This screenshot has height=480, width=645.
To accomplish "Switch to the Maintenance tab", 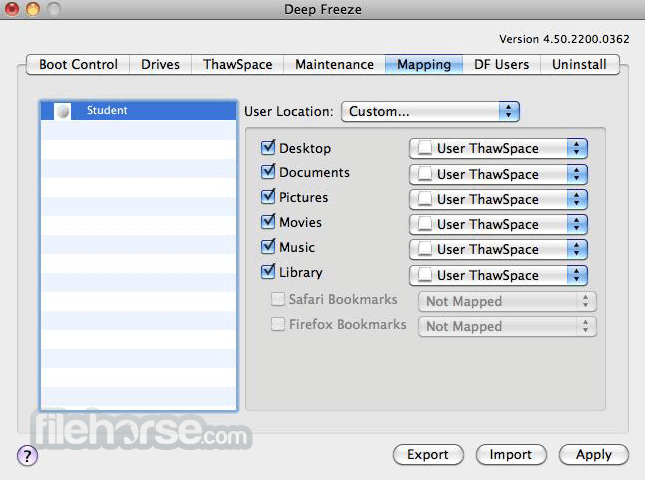I will pyautogui.click(x=334, y=65).
